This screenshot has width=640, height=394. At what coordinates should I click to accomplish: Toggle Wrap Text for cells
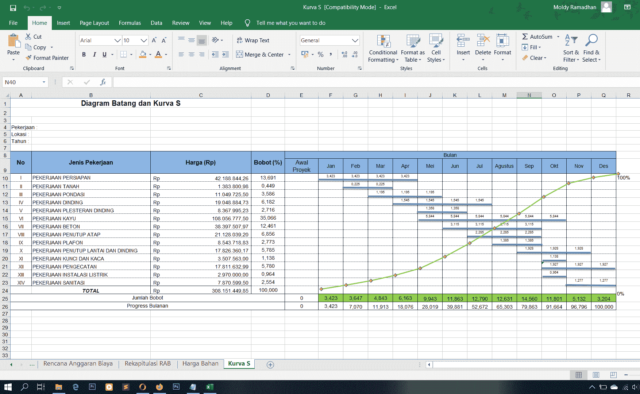tap(253, 40)
